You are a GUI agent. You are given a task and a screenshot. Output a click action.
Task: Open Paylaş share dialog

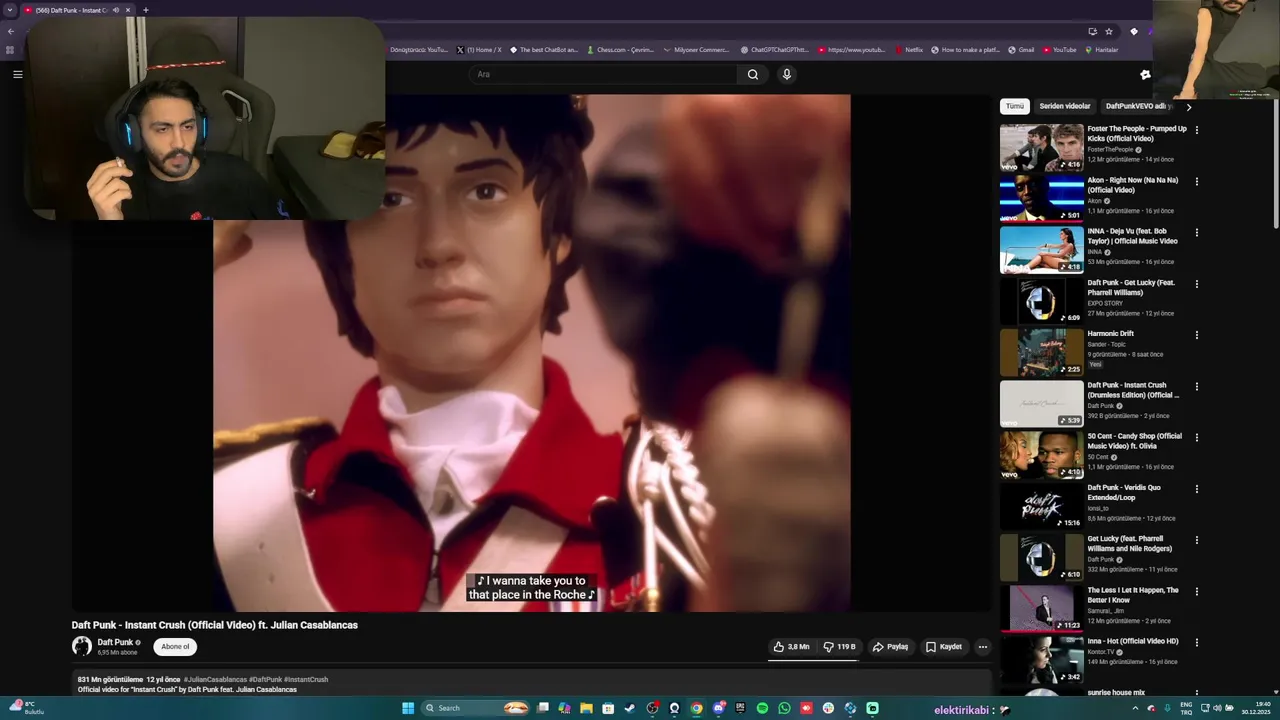click(x=890, y=647)
